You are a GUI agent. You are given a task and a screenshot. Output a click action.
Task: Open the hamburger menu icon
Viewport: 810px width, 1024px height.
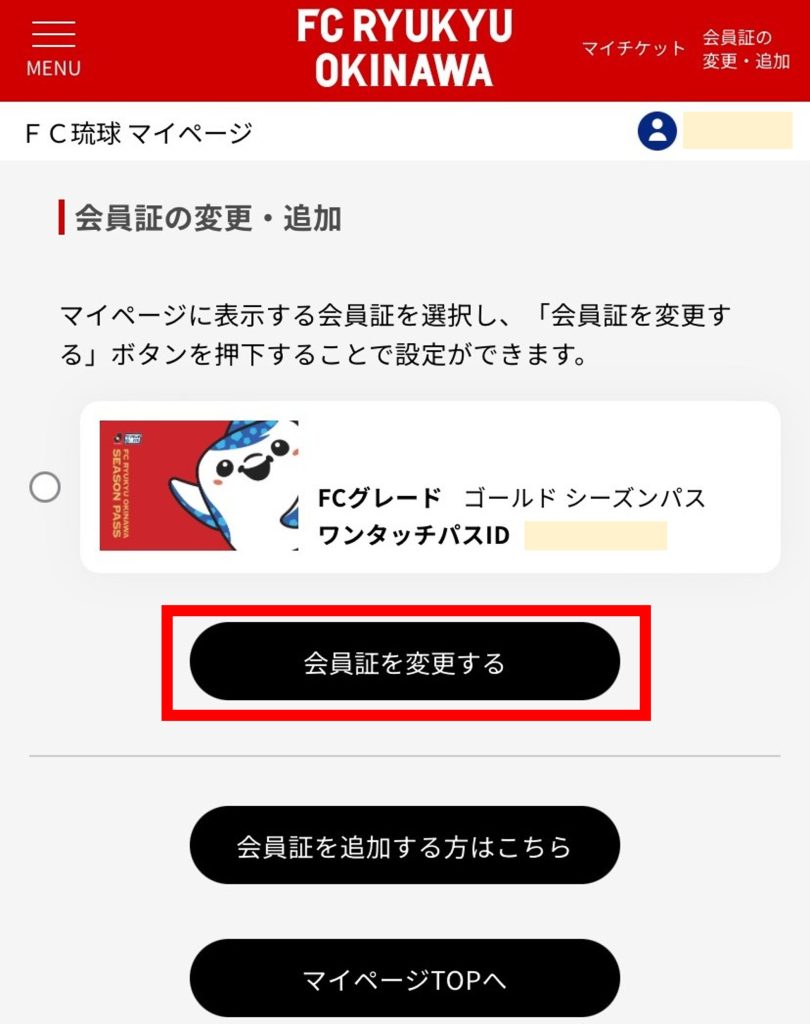point(53,34)
